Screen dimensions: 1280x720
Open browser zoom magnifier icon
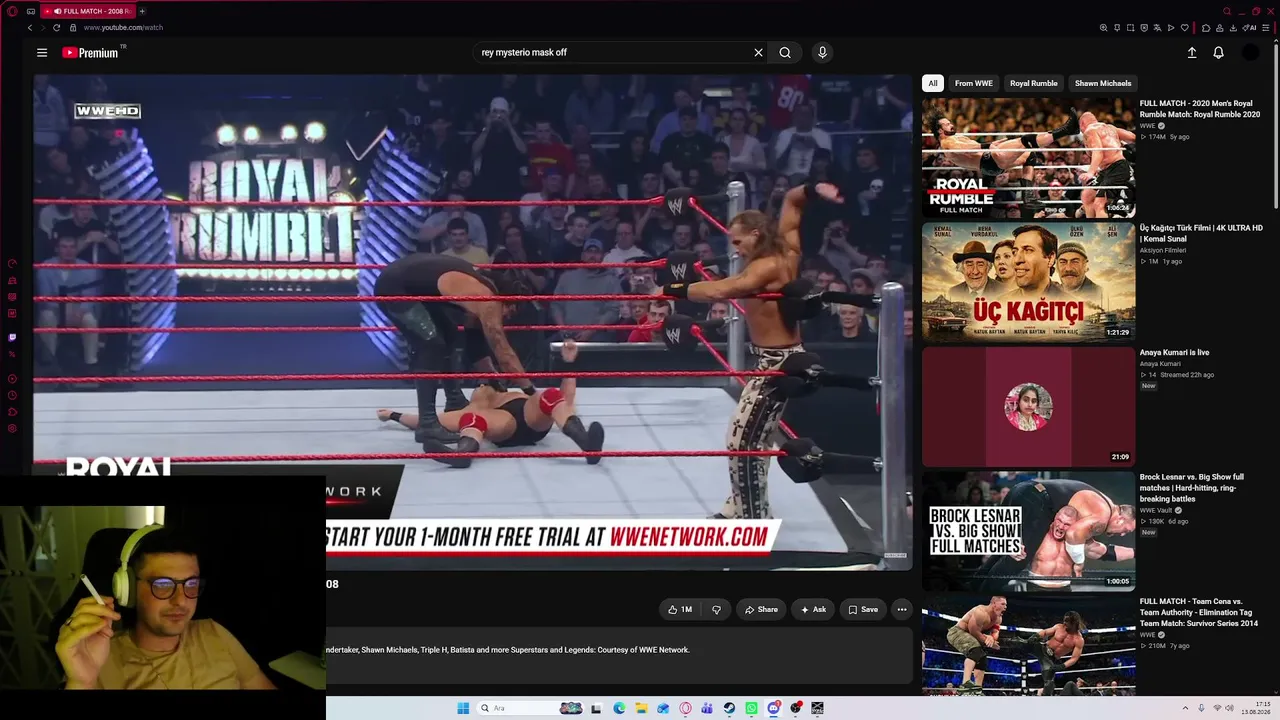pyautogui.click(x=1103, y=28)
